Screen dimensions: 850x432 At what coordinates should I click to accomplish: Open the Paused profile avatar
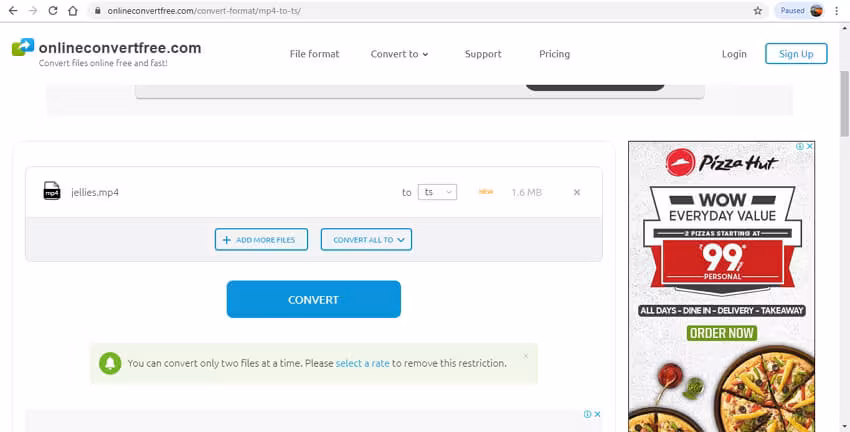pos(816,10)
